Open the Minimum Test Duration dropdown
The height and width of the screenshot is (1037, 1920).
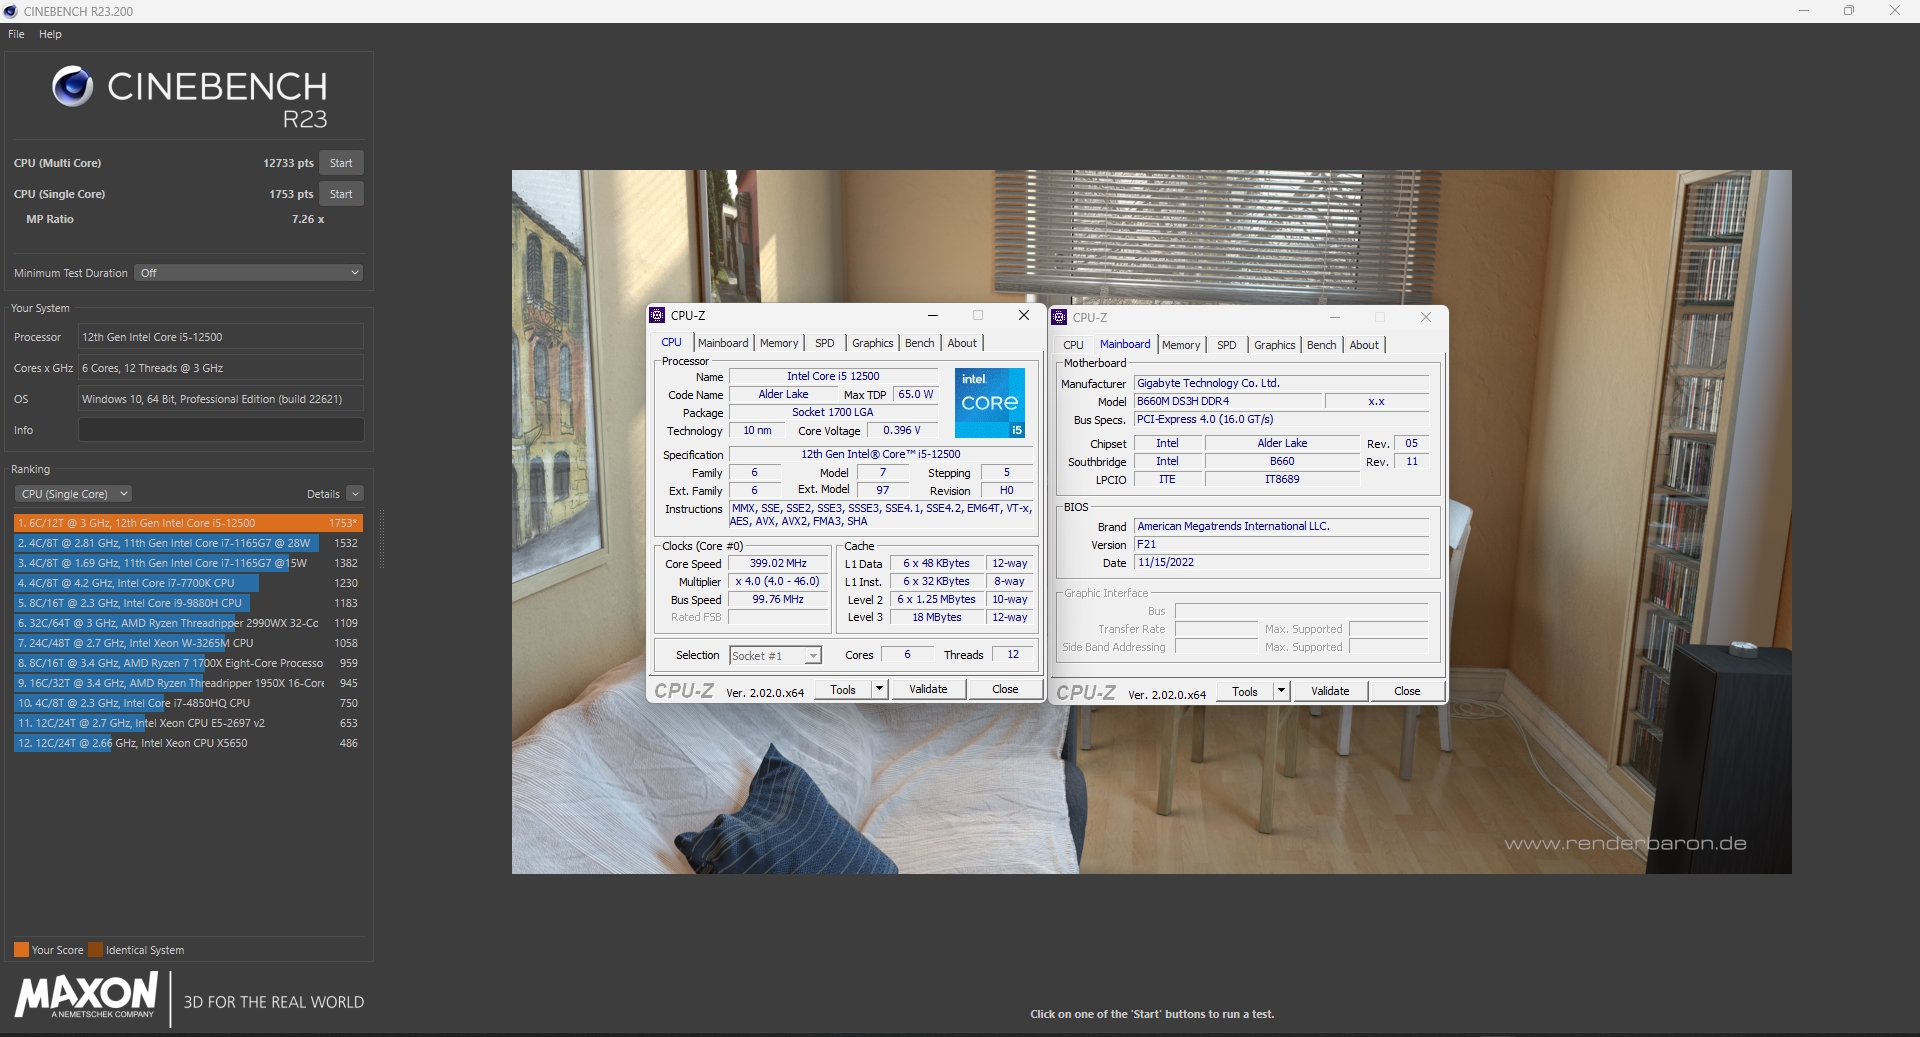click(248, 273)
